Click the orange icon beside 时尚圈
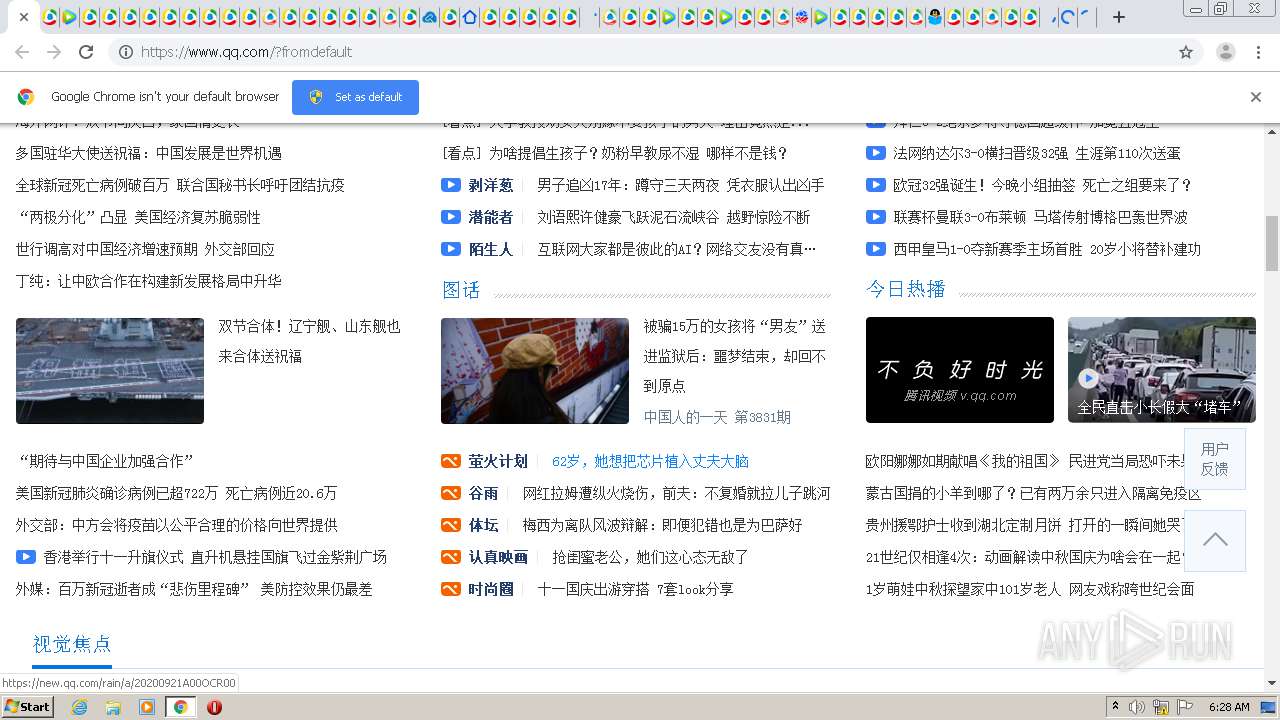This screenshot has height=720, width=1280. pos(451,589)
